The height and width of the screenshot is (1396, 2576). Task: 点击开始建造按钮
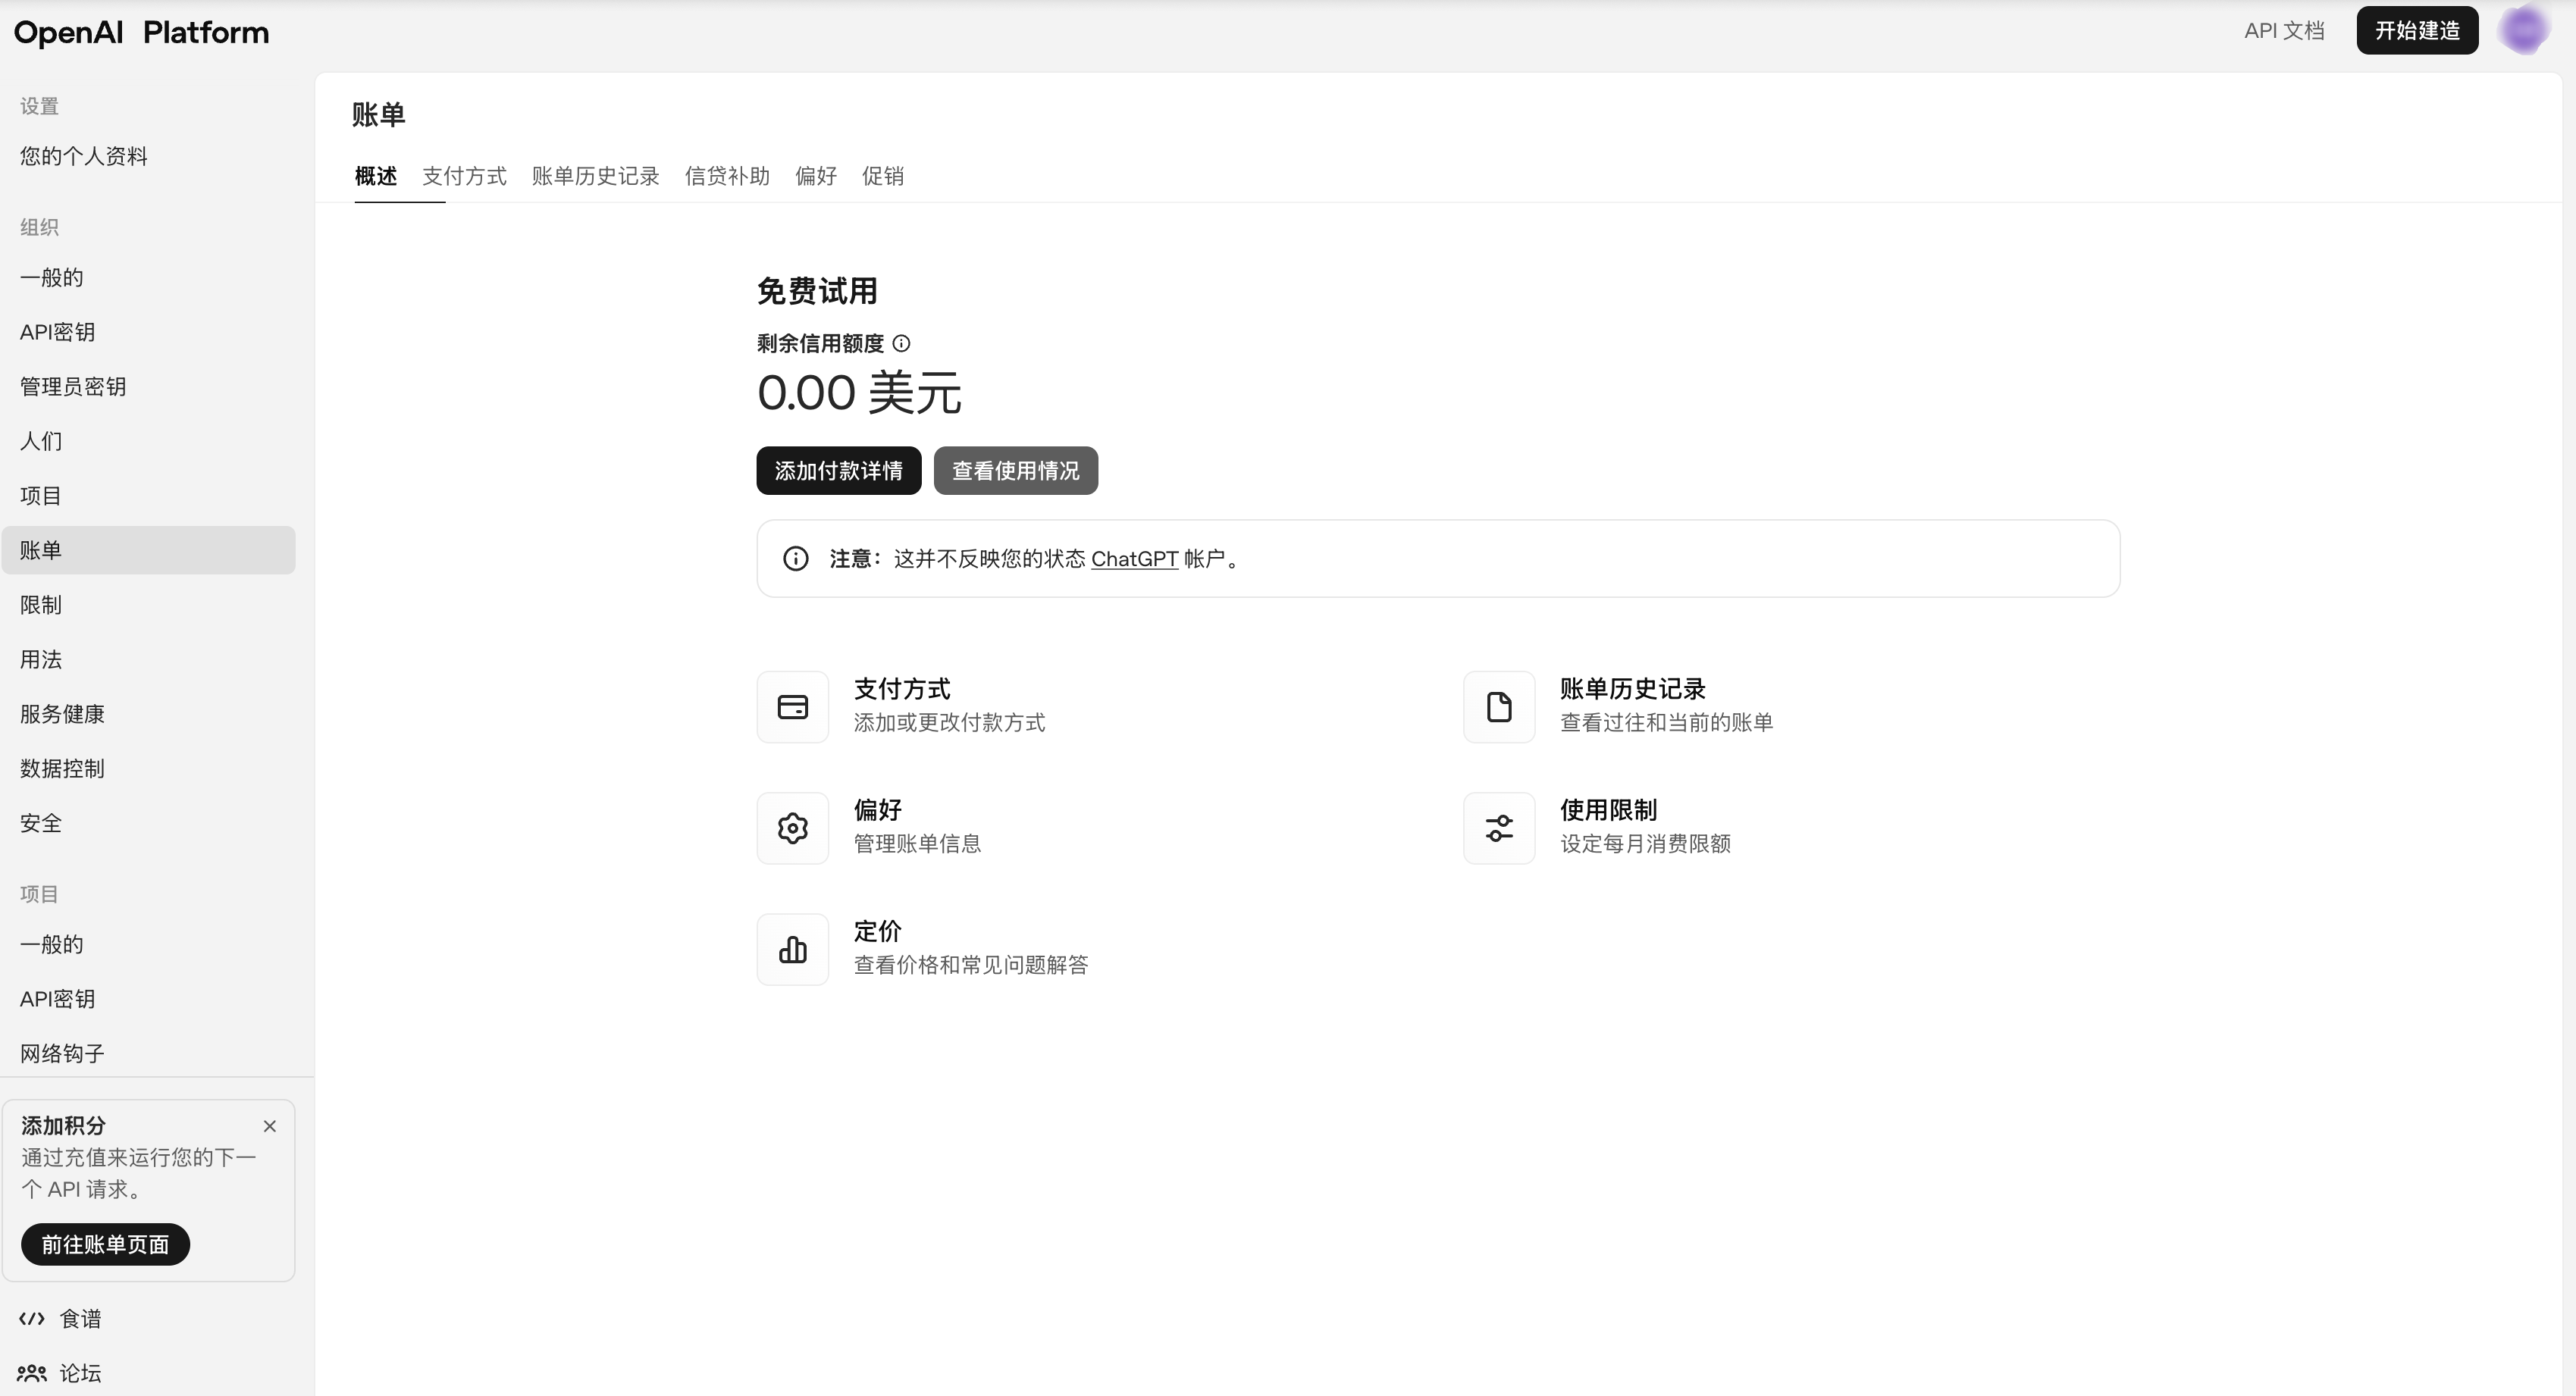pos(2417,30)
